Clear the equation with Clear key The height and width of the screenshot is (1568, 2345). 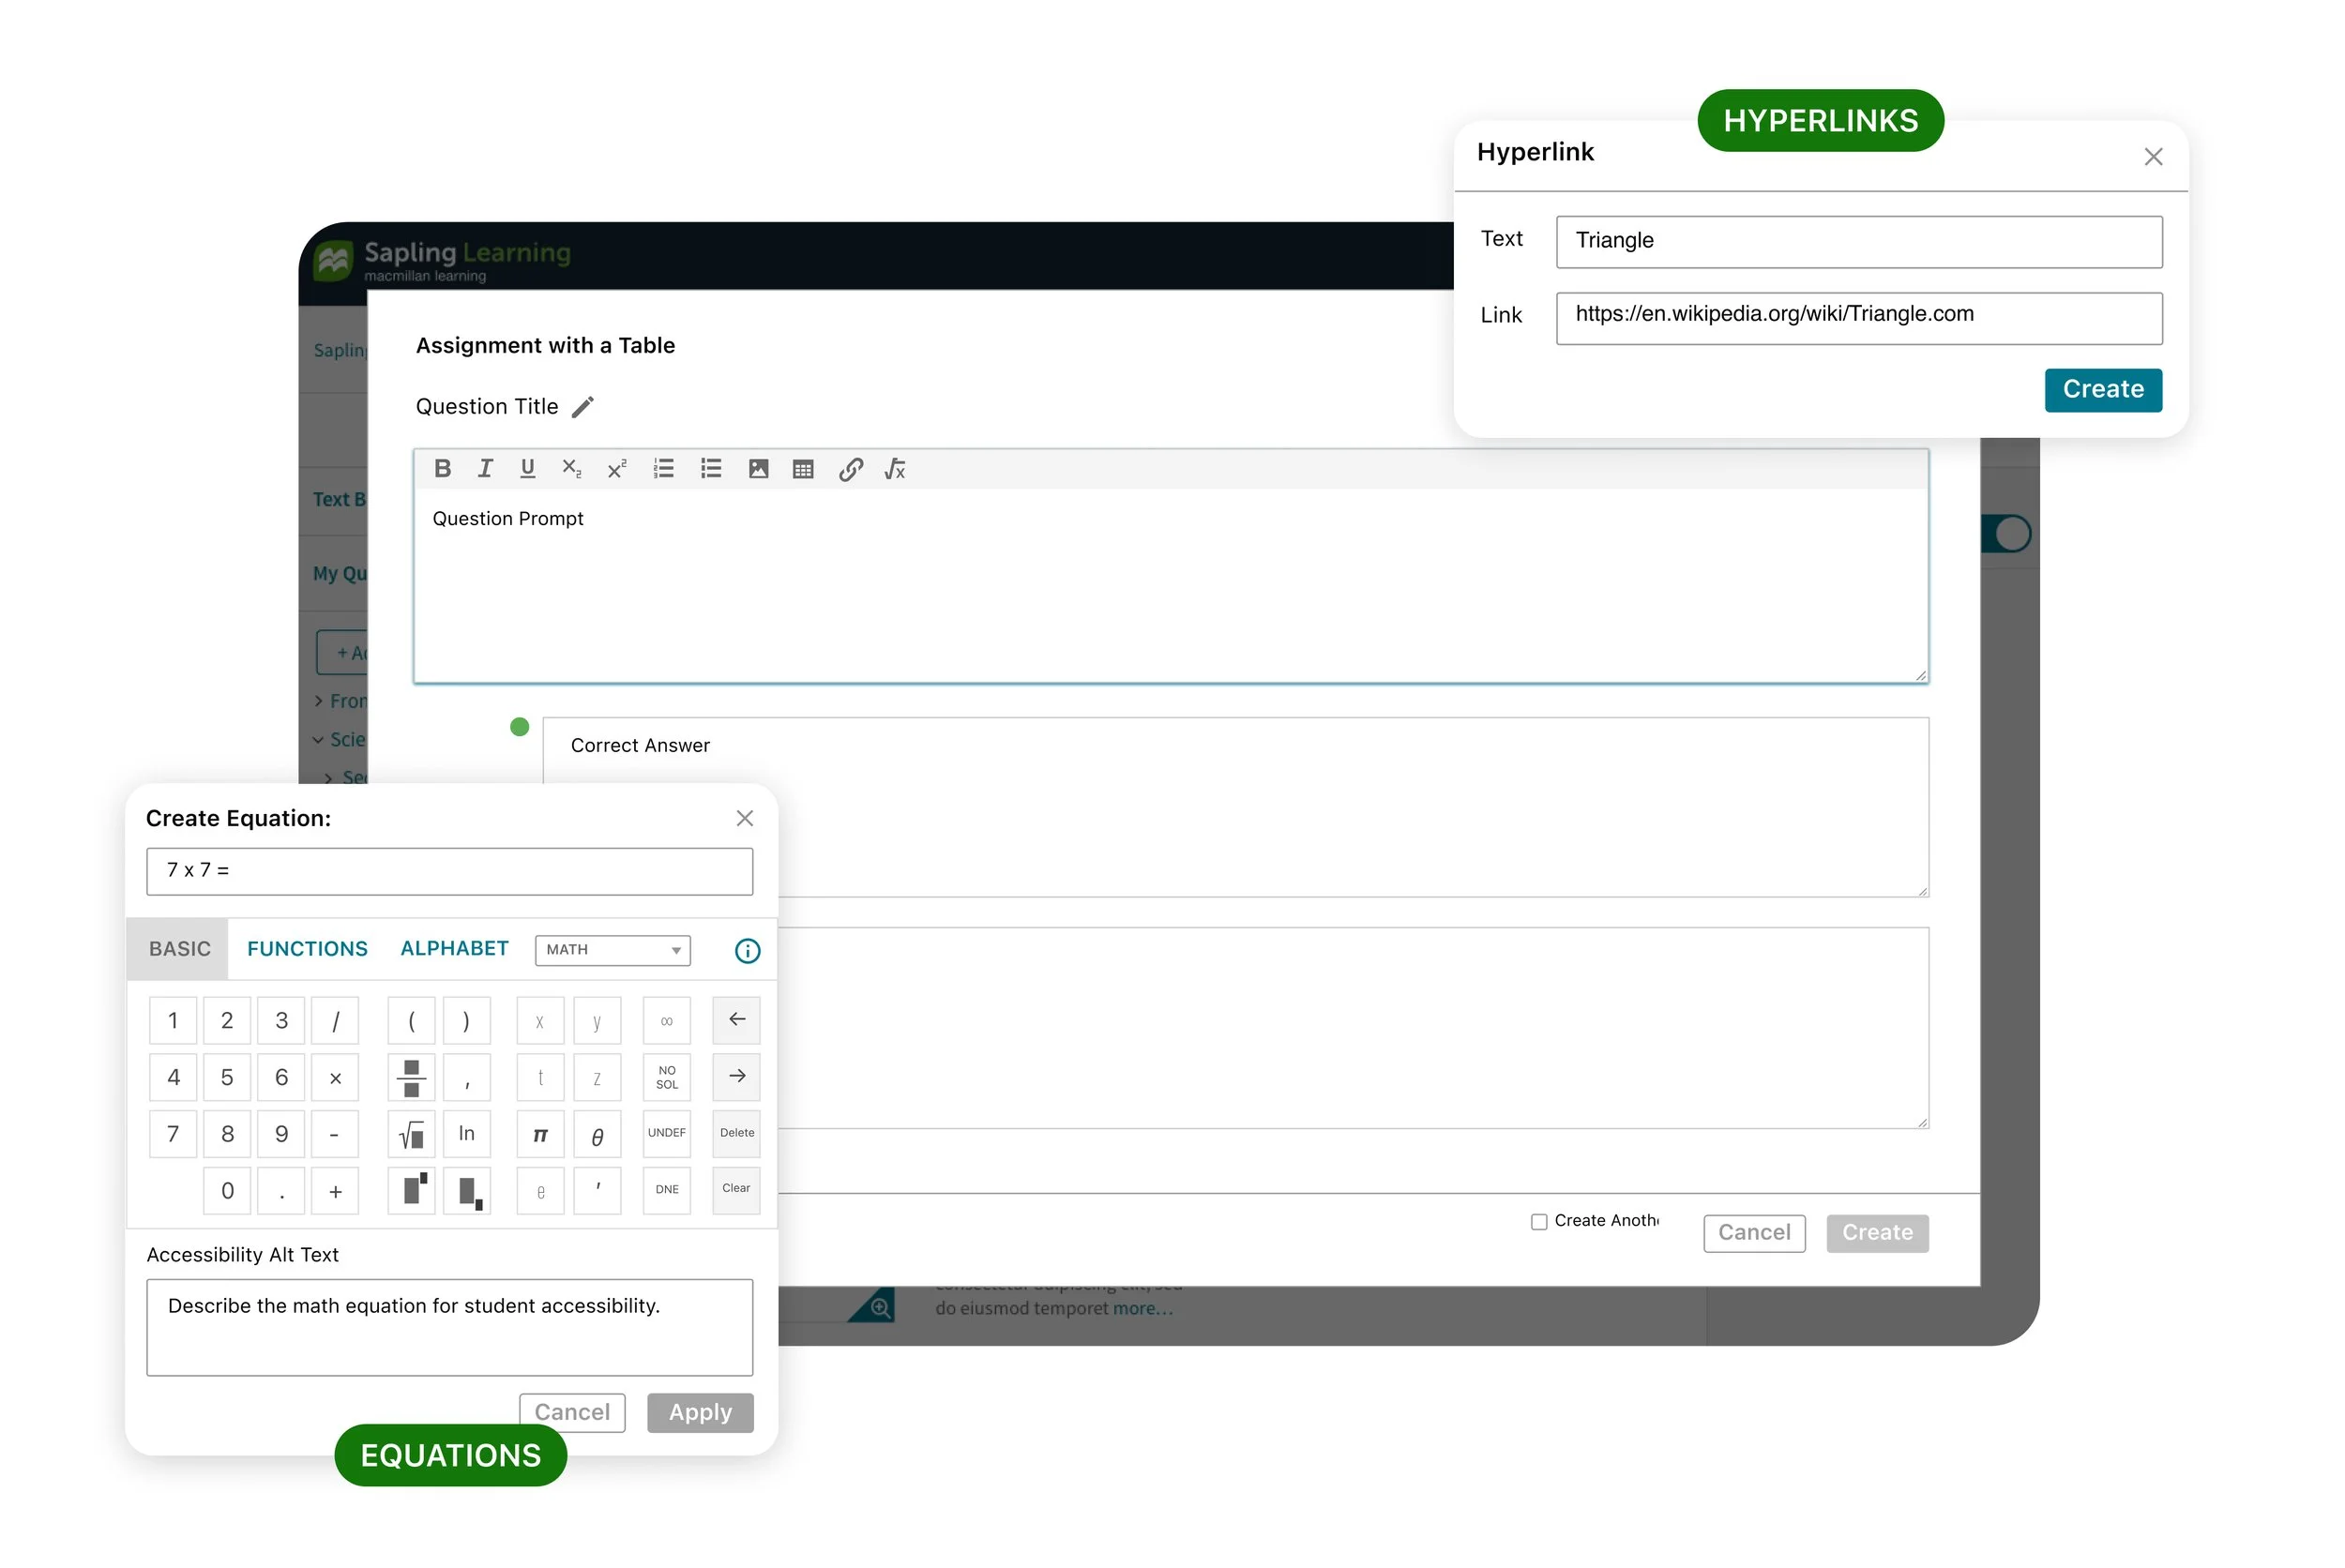tap(736, 1190)
